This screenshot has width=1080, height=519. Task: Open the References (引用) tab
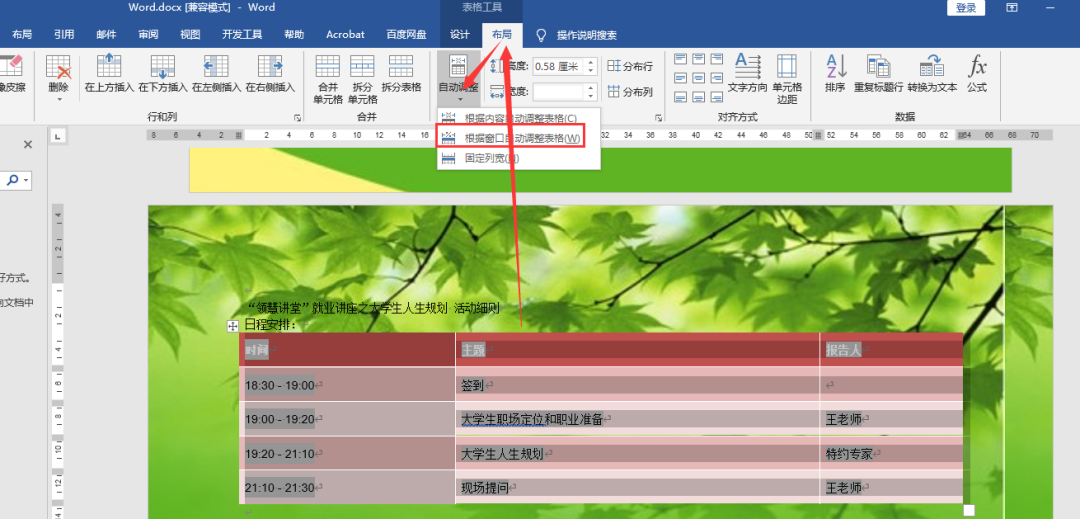[64, 34]
